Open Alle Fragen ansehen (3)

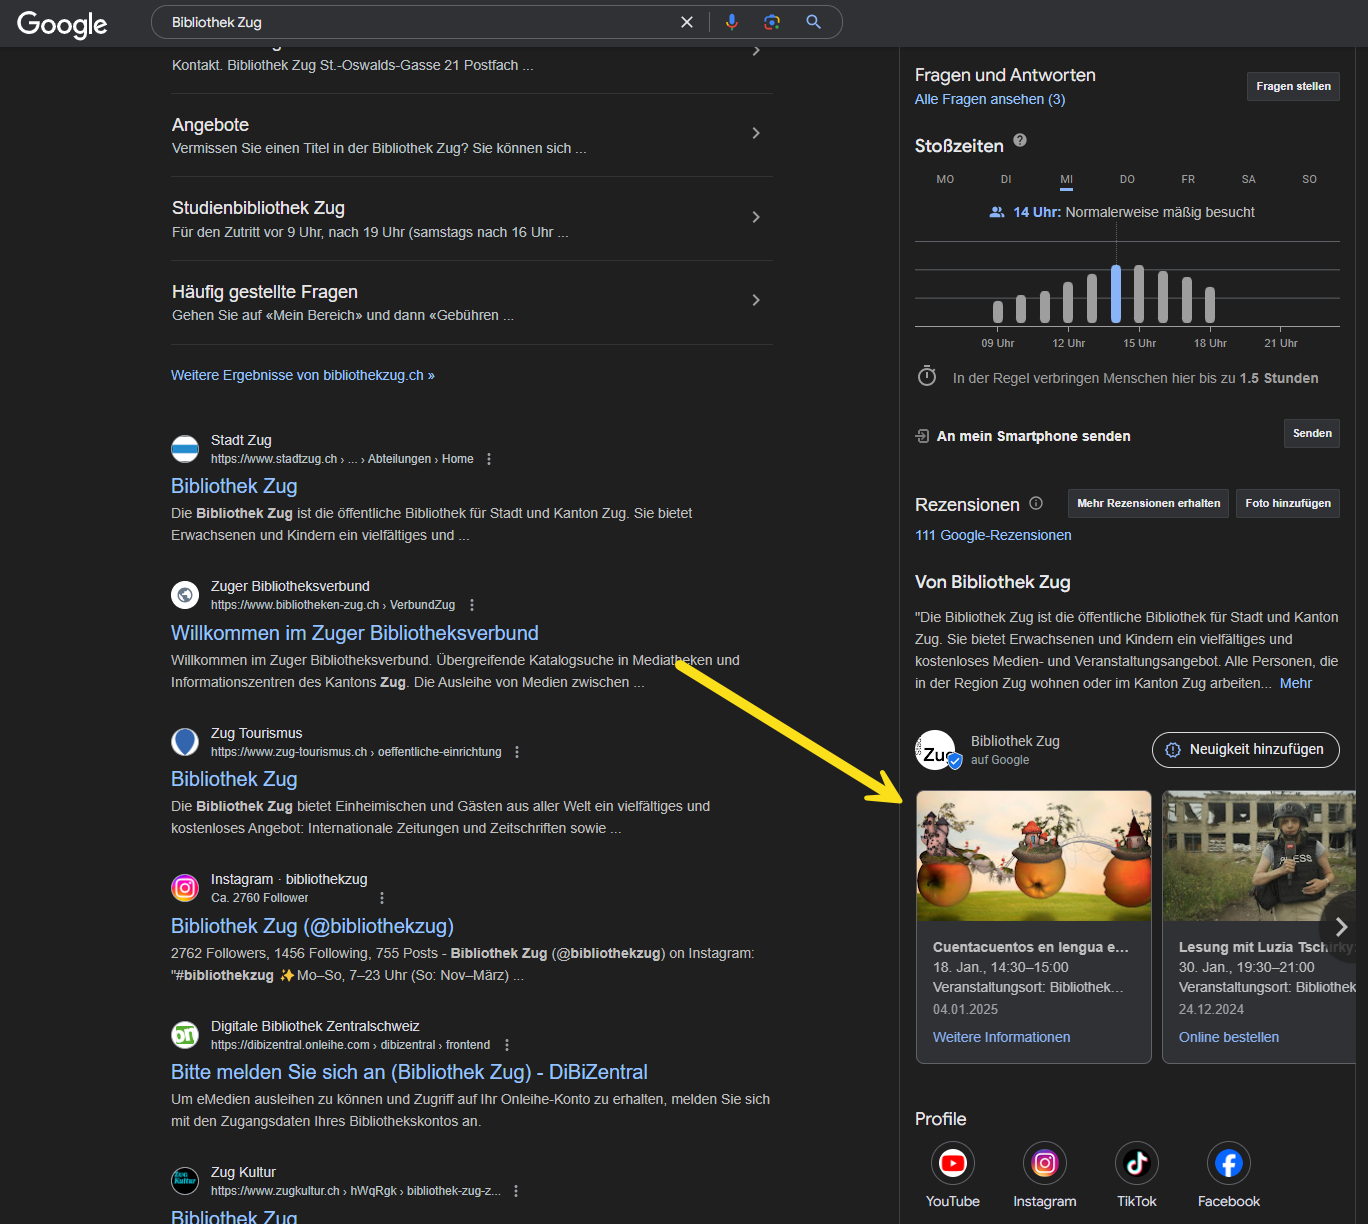coord(990,99)
